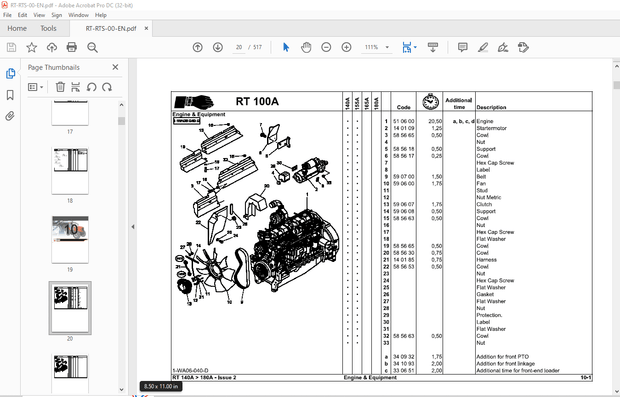Image resolution: width=620 pixels, height=397 pixels.
Task: Select page 20 thumbnail
Action: [70, 308]
